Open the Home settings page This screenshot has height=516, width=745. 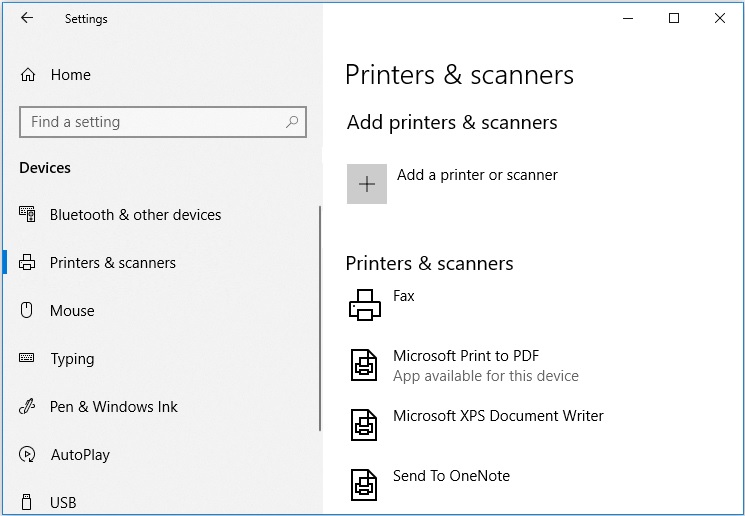[x=70, y=75]
